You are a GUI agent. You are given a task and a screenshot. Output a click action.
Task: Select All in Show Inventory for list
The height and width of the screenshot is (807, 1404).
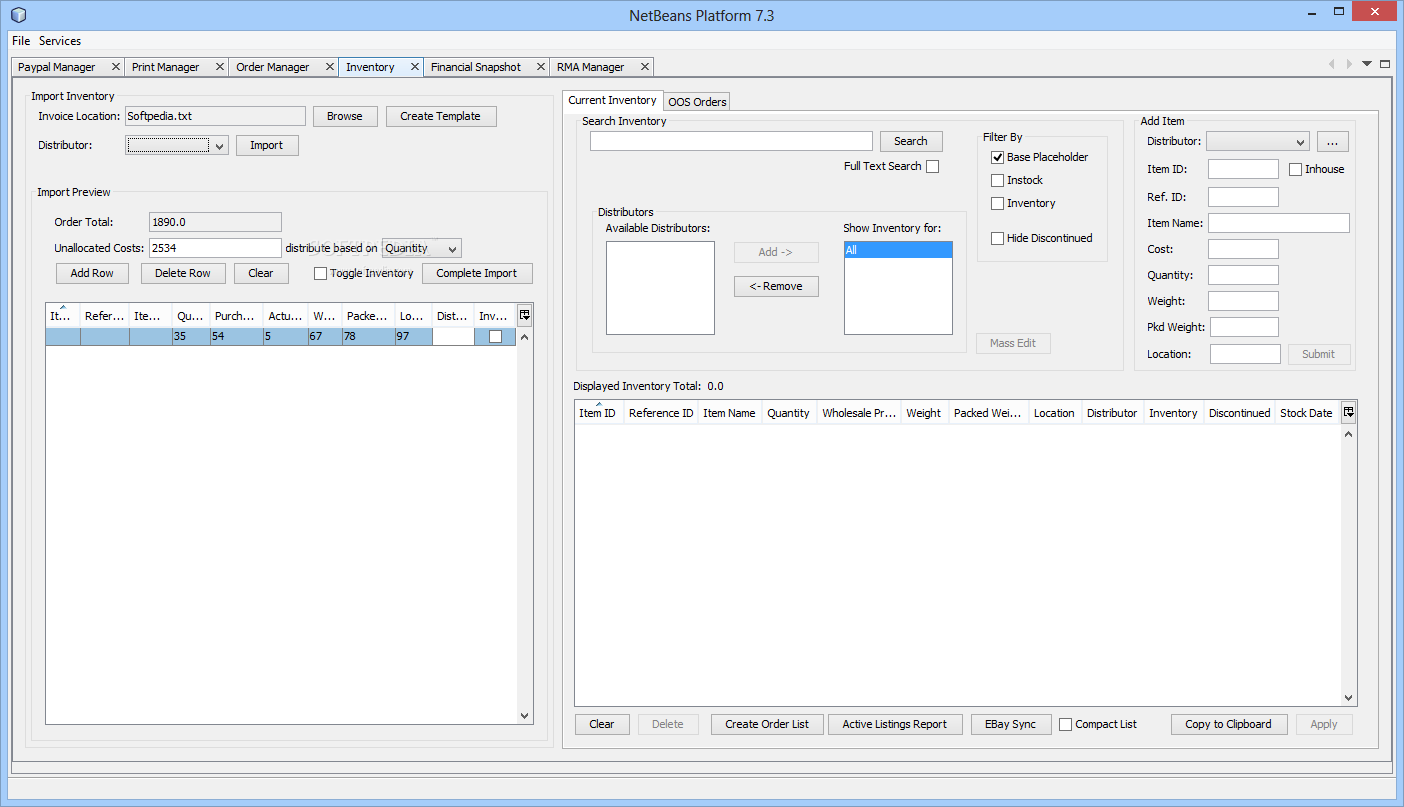coord(898,250)
